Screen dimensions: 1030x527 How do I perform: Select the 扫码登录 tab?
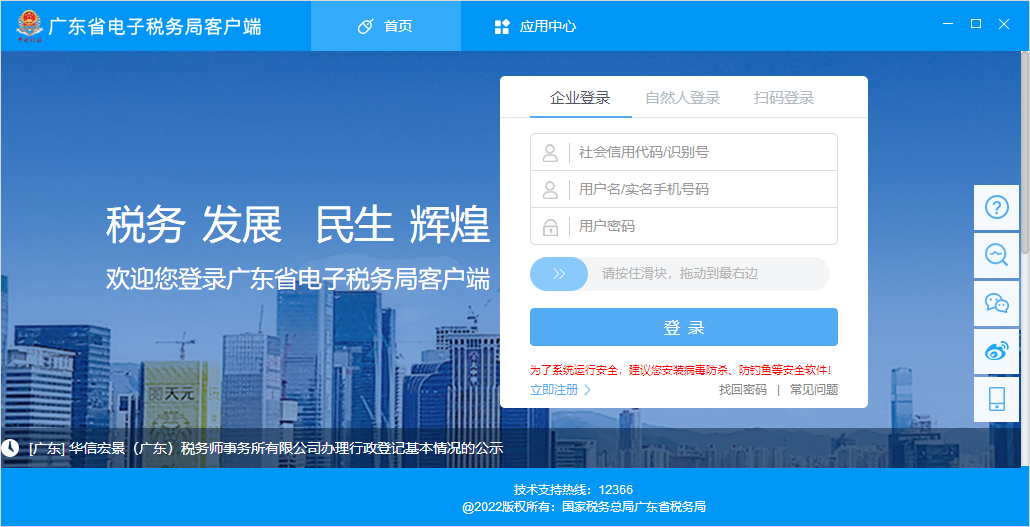[x=784, y=98]
